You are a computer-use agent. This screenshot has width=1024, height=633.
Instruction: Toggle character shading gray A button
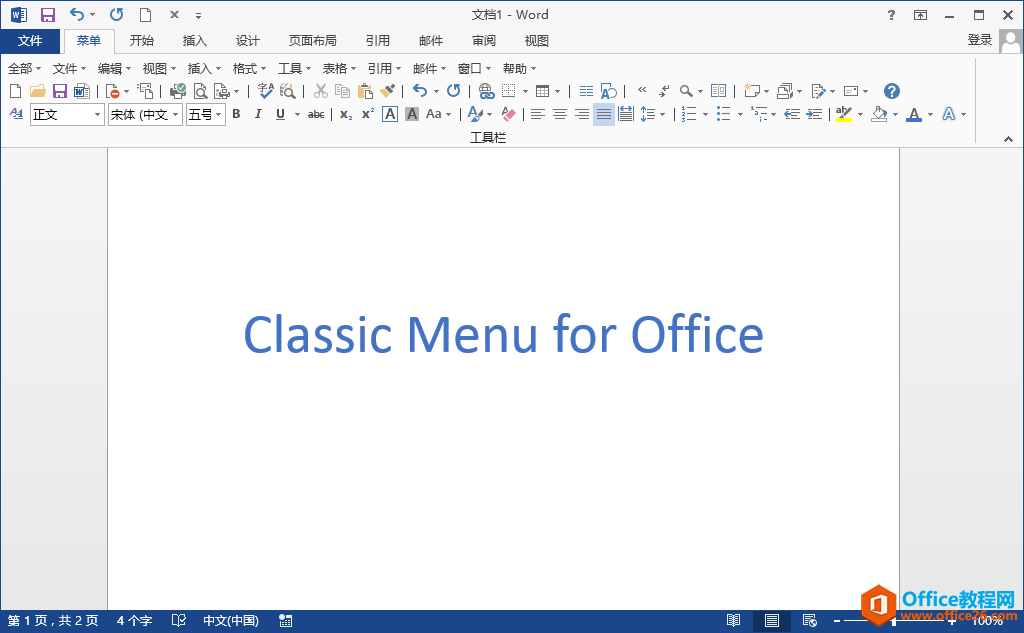click(412, 114)
